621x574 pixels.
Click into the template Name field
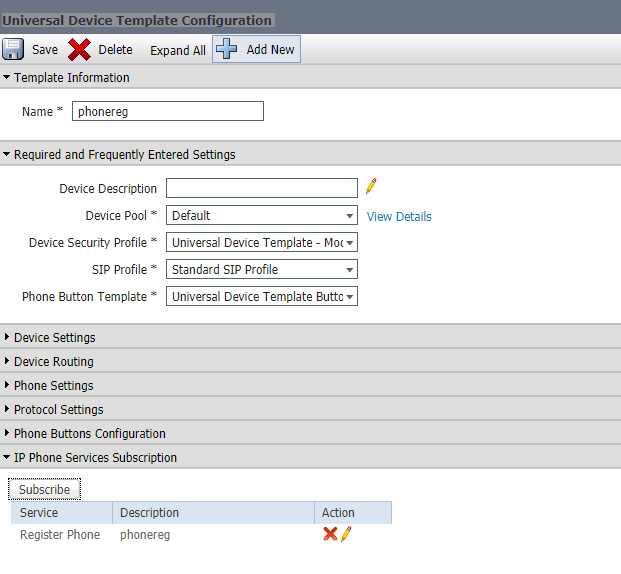[167, 112]
